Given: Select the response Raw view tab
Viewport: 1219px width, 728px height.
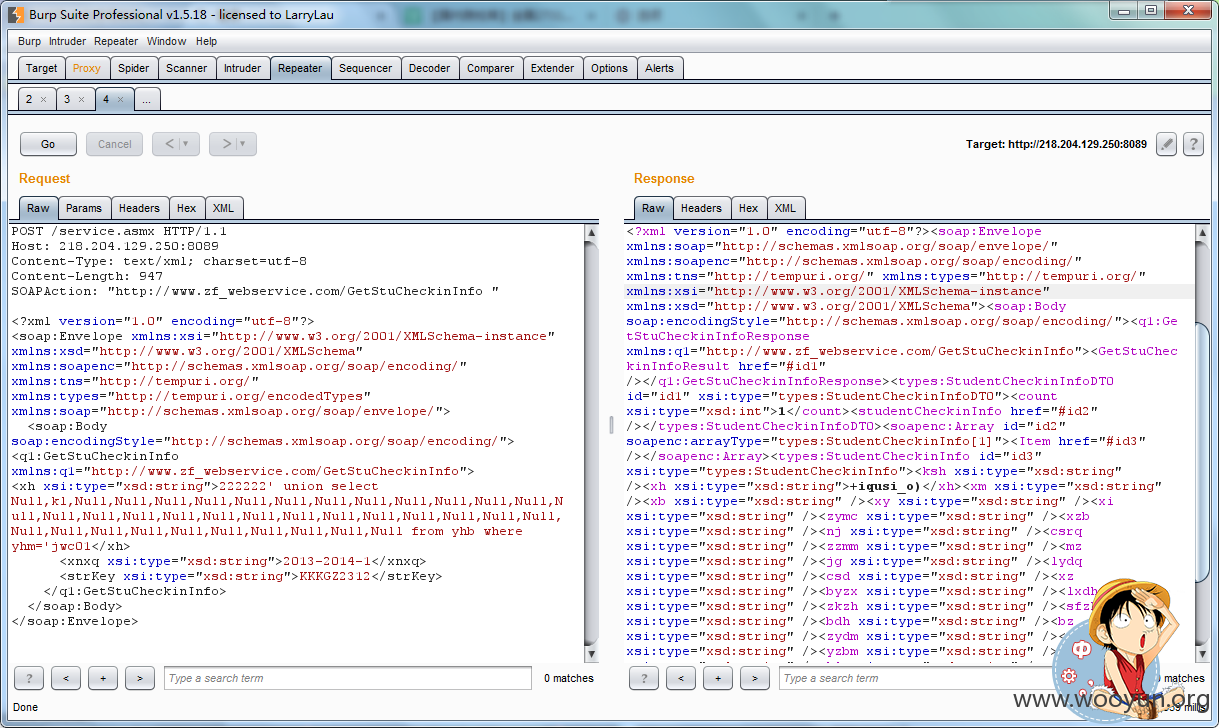Looking at the screenshot, I should coord(653,208).
